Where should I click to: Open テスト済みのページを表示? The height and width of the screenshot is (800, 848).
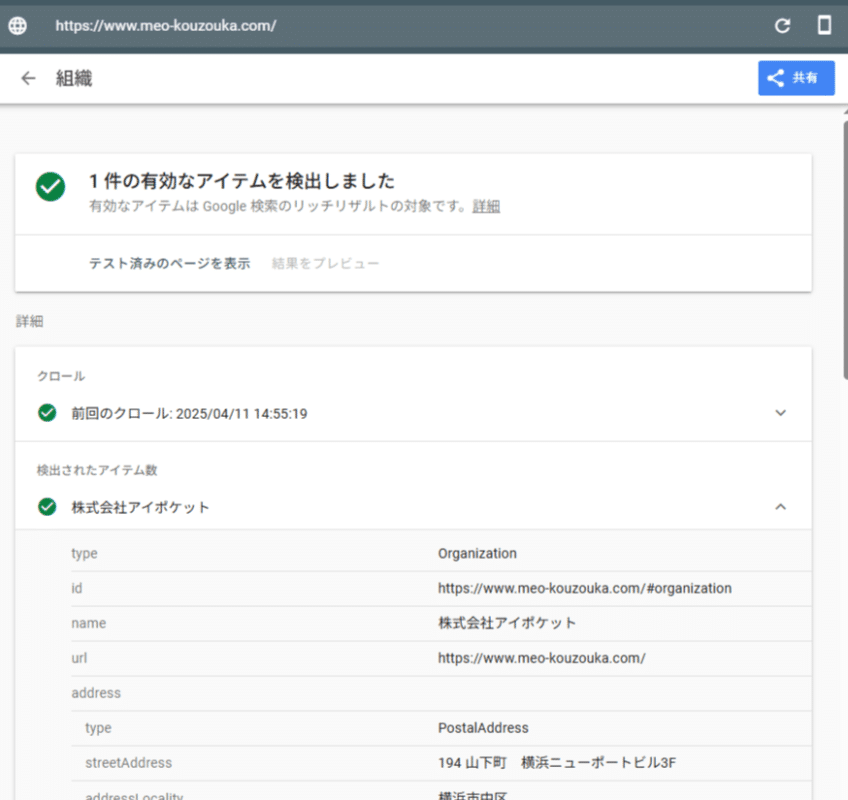[x=169, y=264]
